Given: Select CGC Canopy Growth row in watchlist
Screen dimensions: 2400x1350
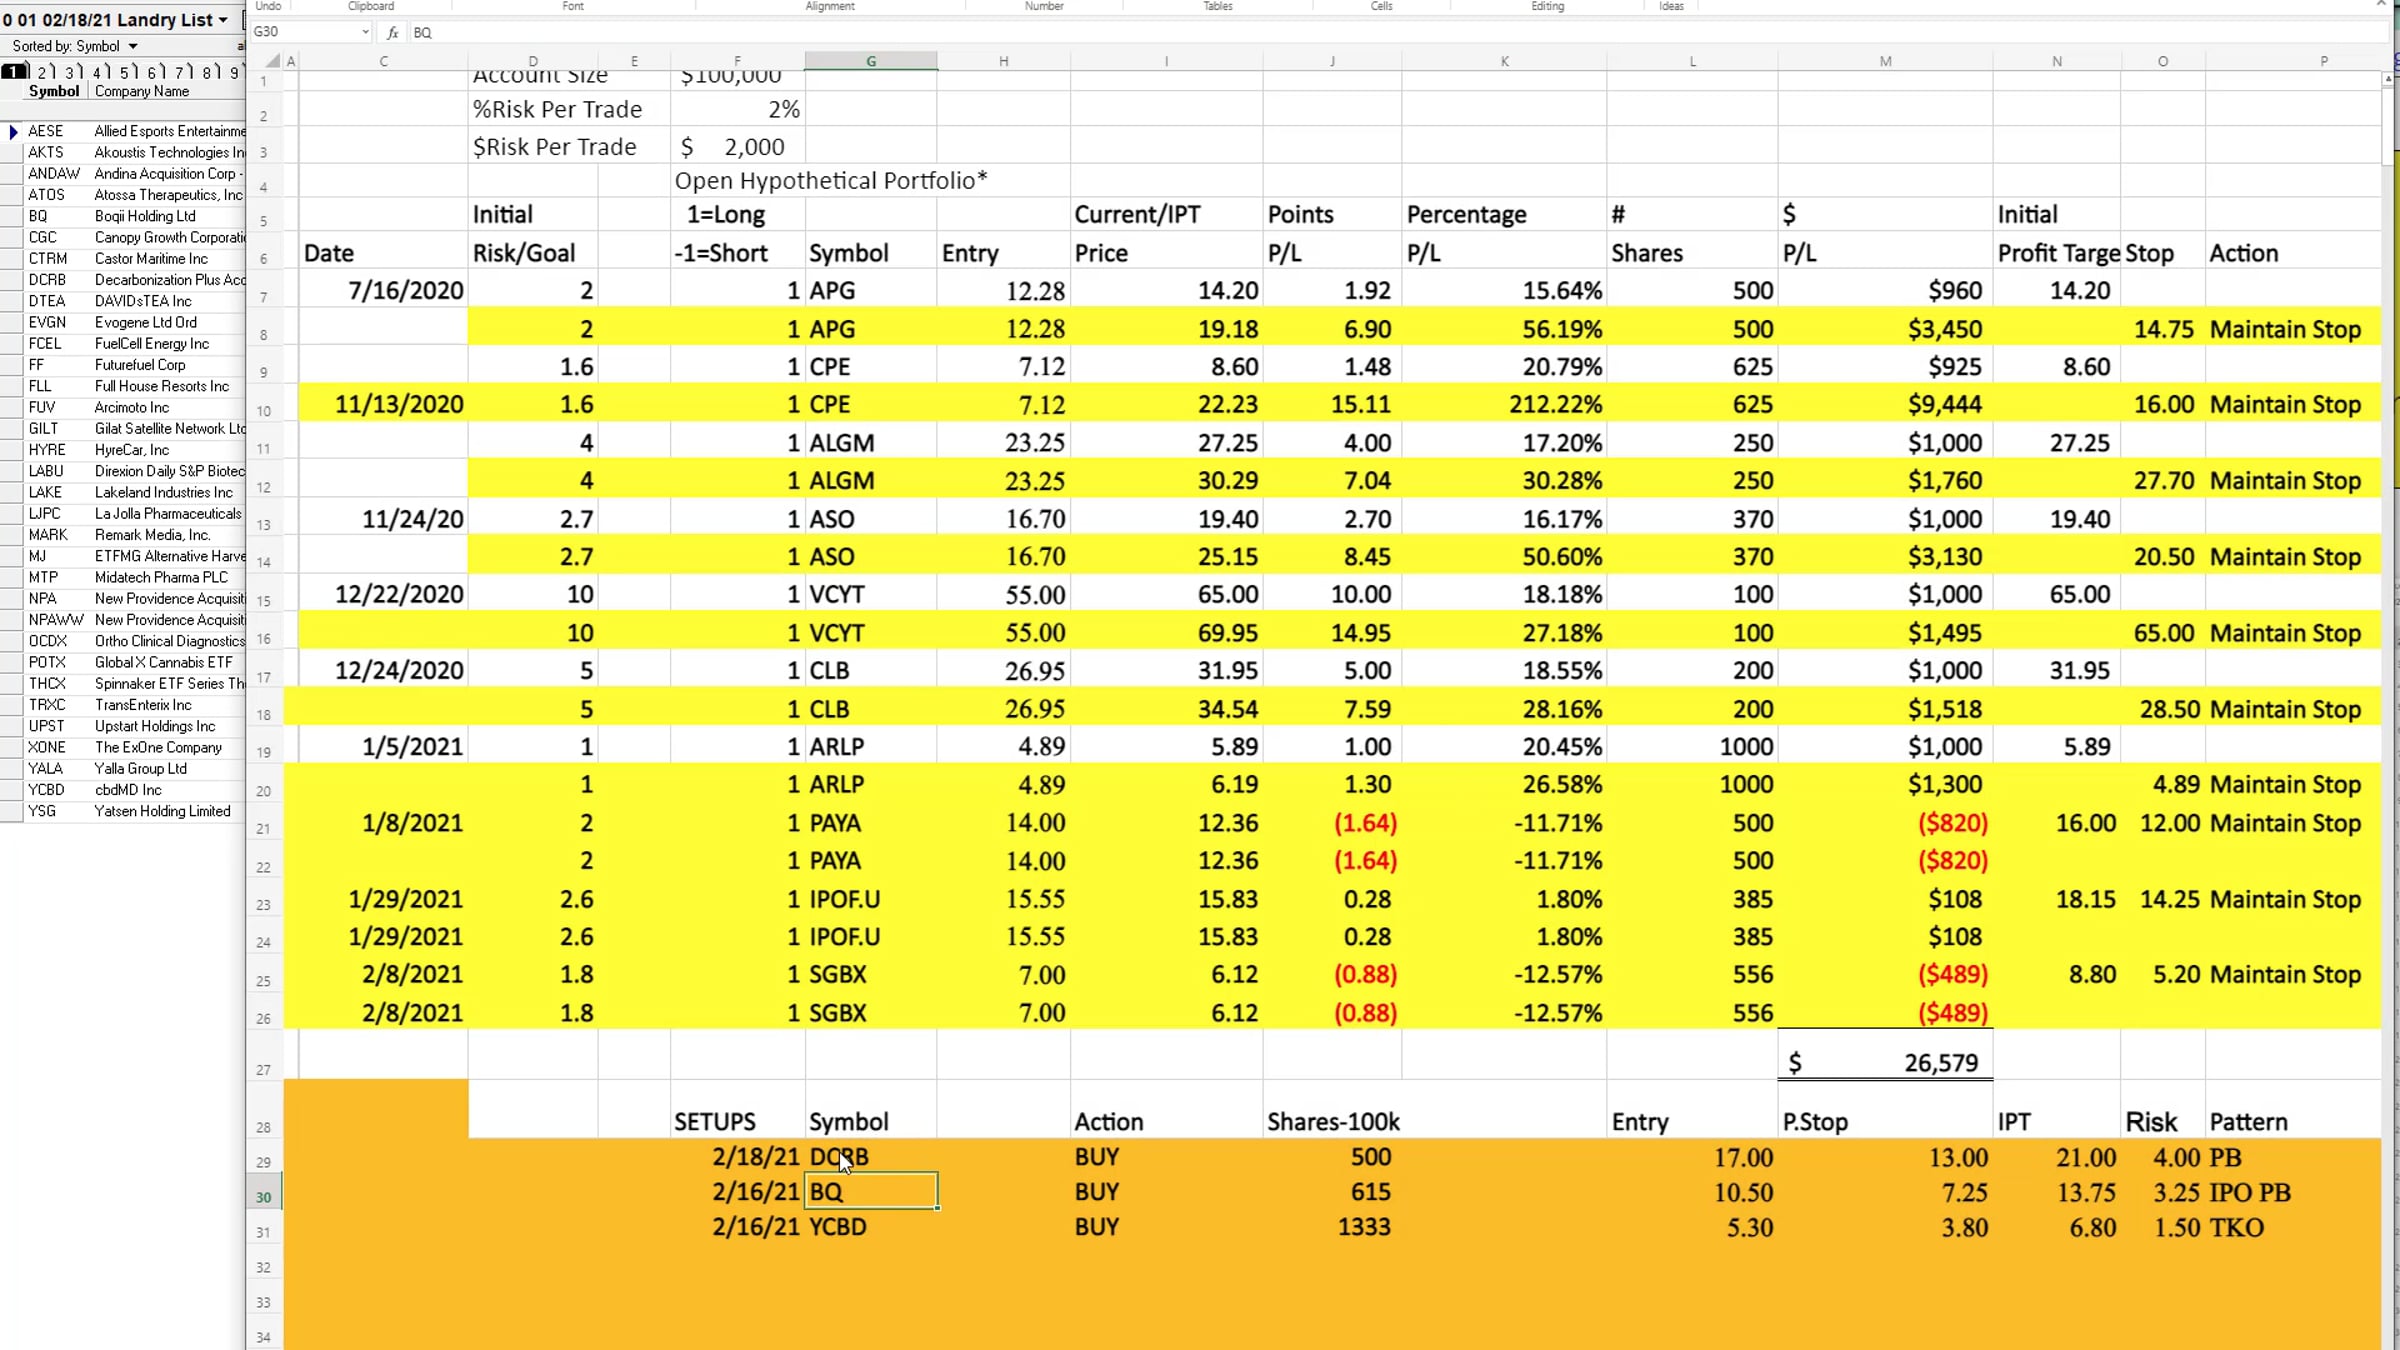Looking at the screenshot, I should coord(122,237).
